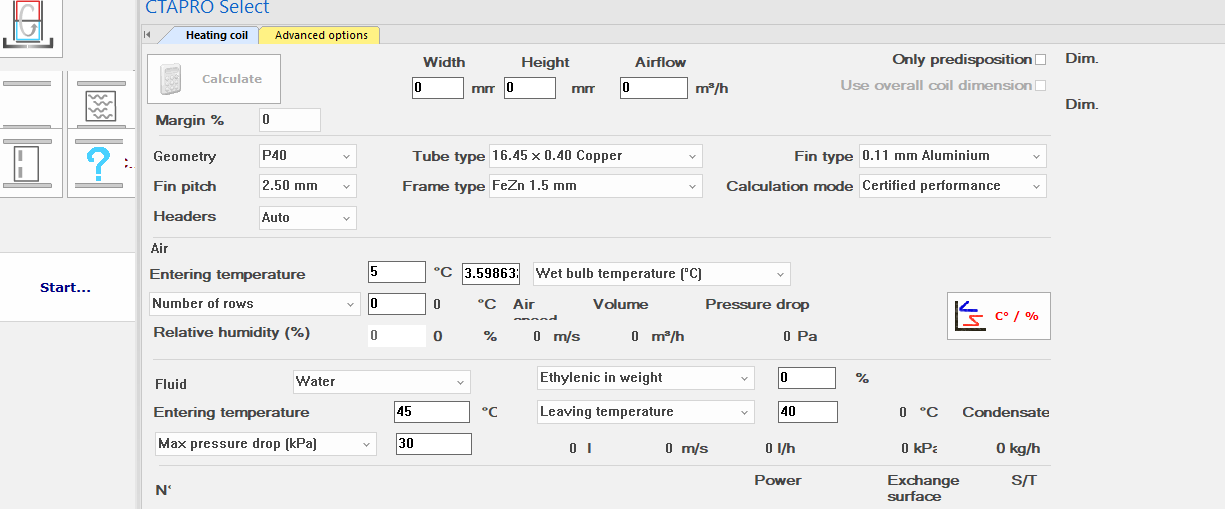The width and height of the screenshot is (1225, 509).
Task: Click the Airflow input field
Action: [654, 88]
